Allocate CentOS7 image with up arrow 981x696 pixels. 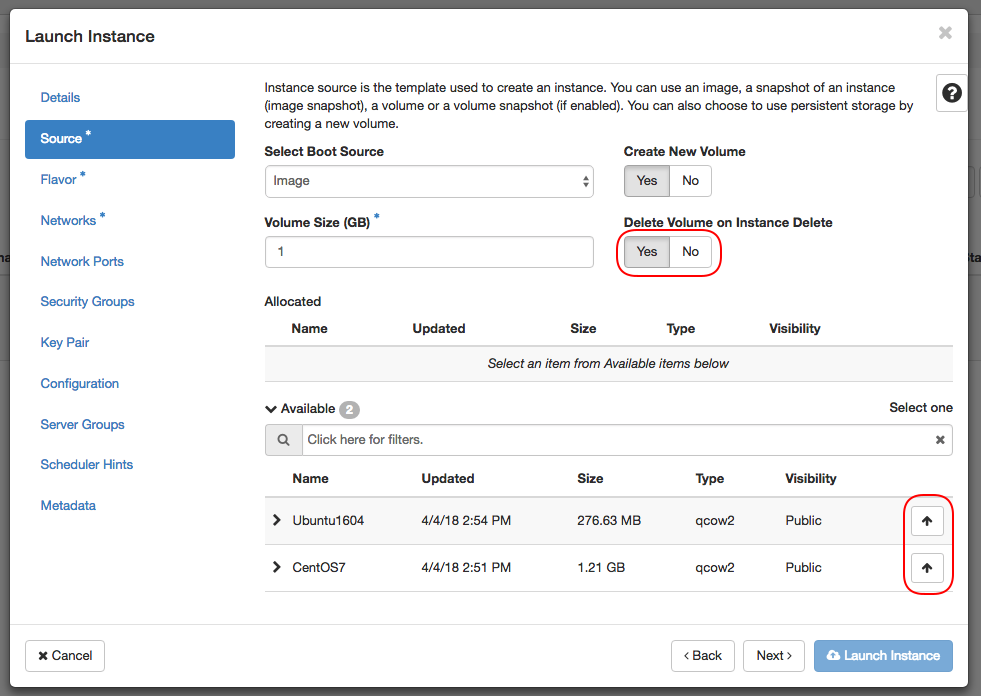click(927, 568)
